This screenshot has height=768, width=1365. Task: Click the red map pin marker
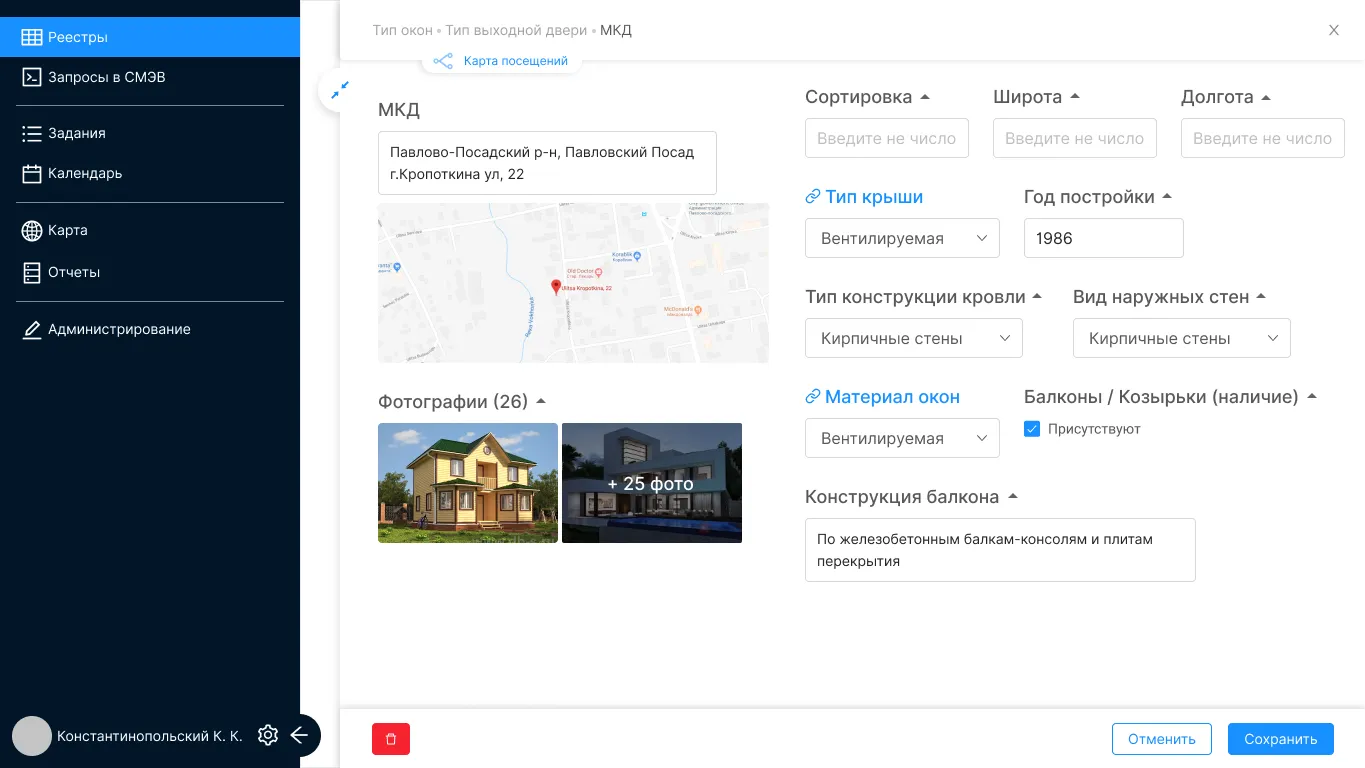click(557, 287)
